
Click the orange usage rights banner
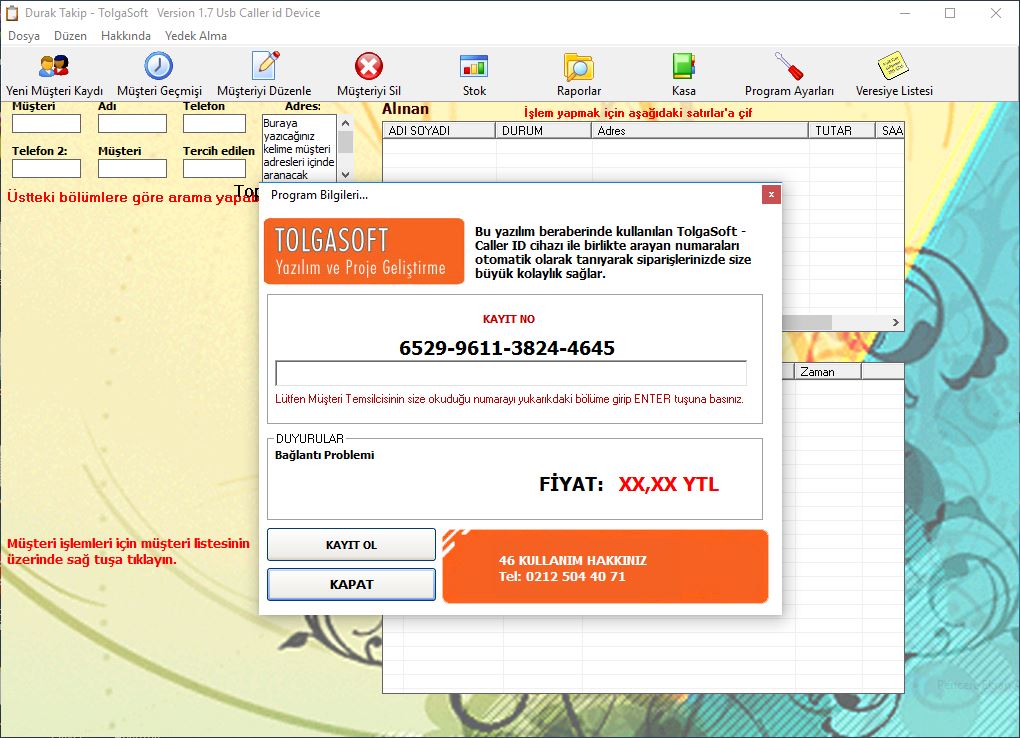[x=605, y=566]
